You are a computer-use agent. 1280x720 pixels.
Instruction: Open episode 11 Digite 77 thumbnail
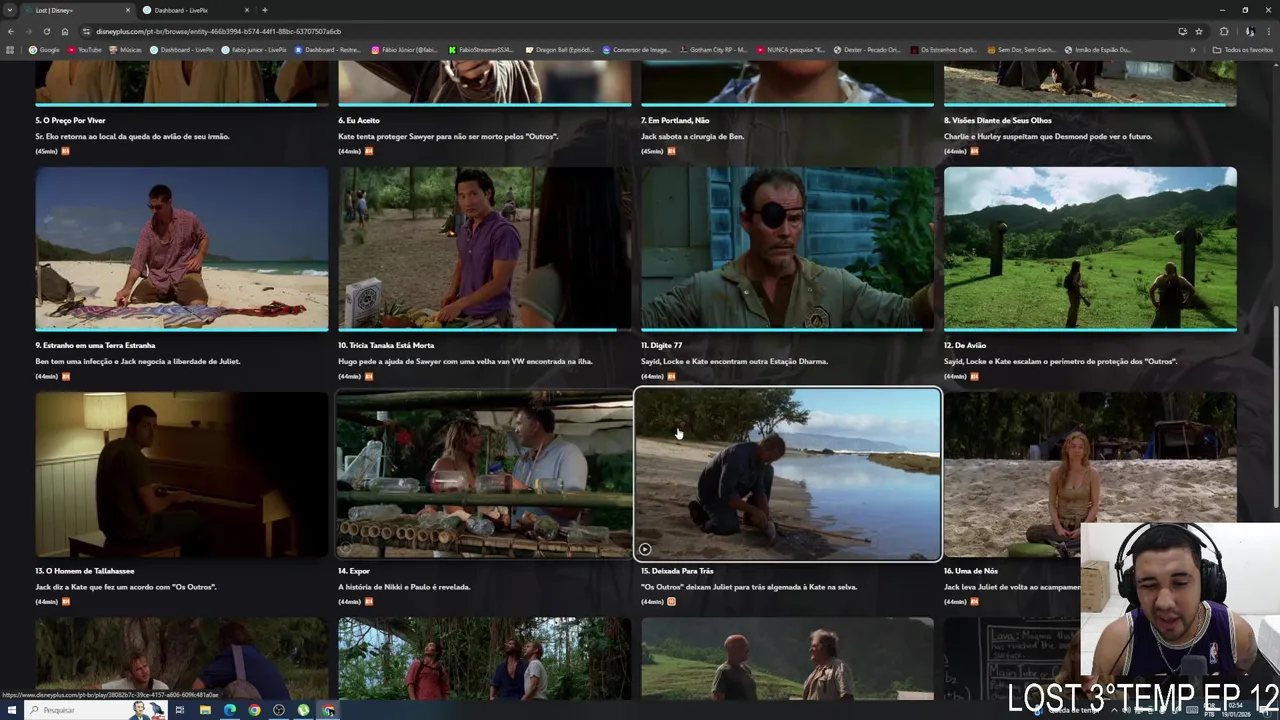787,248
